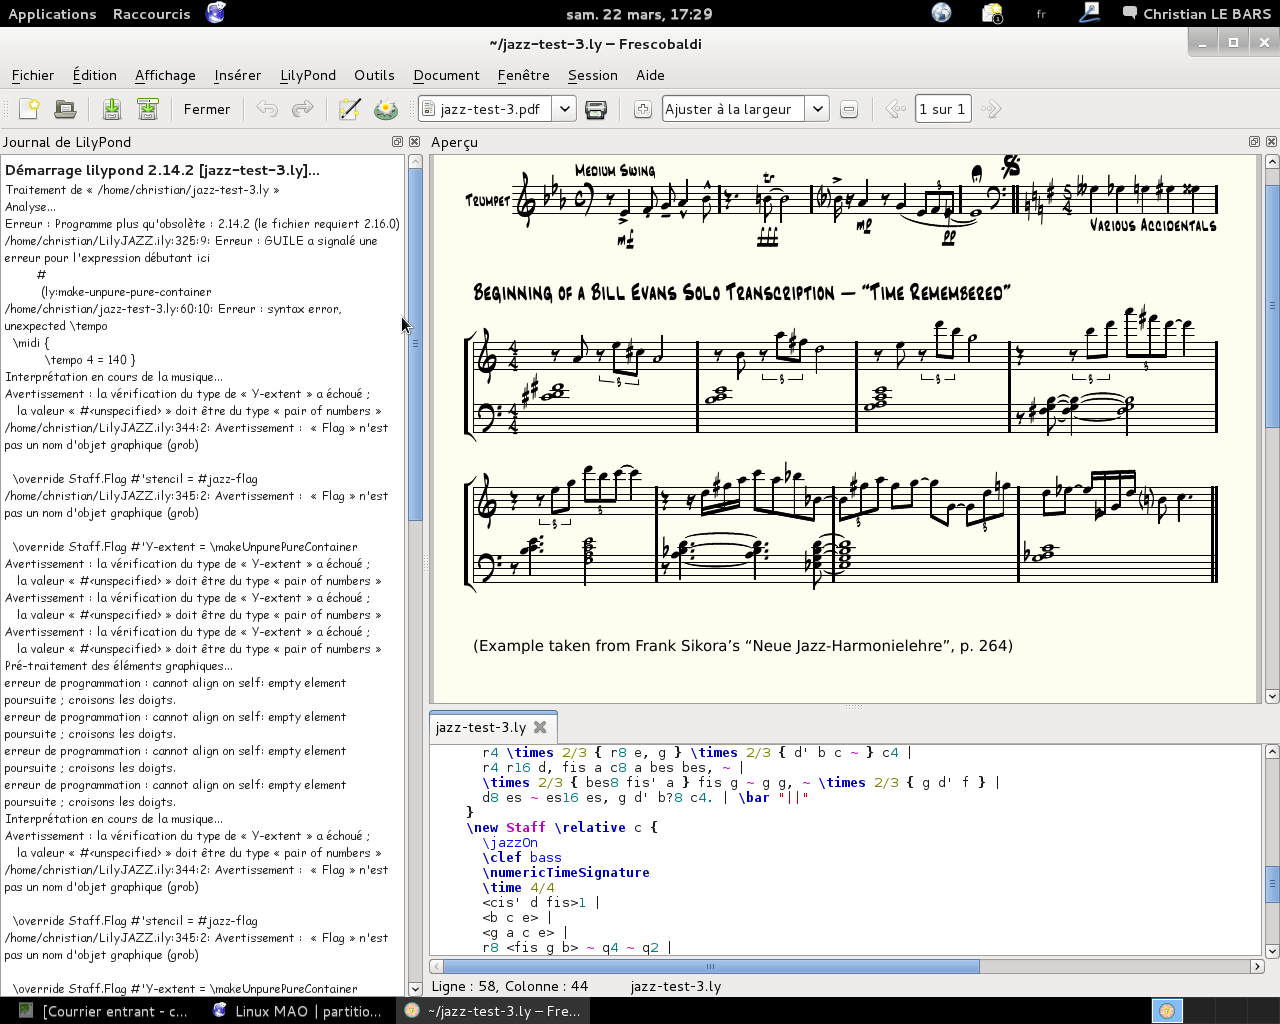Click the Save As icon
Viewport: 1280px width, 1024px height.
pos(148,109)
